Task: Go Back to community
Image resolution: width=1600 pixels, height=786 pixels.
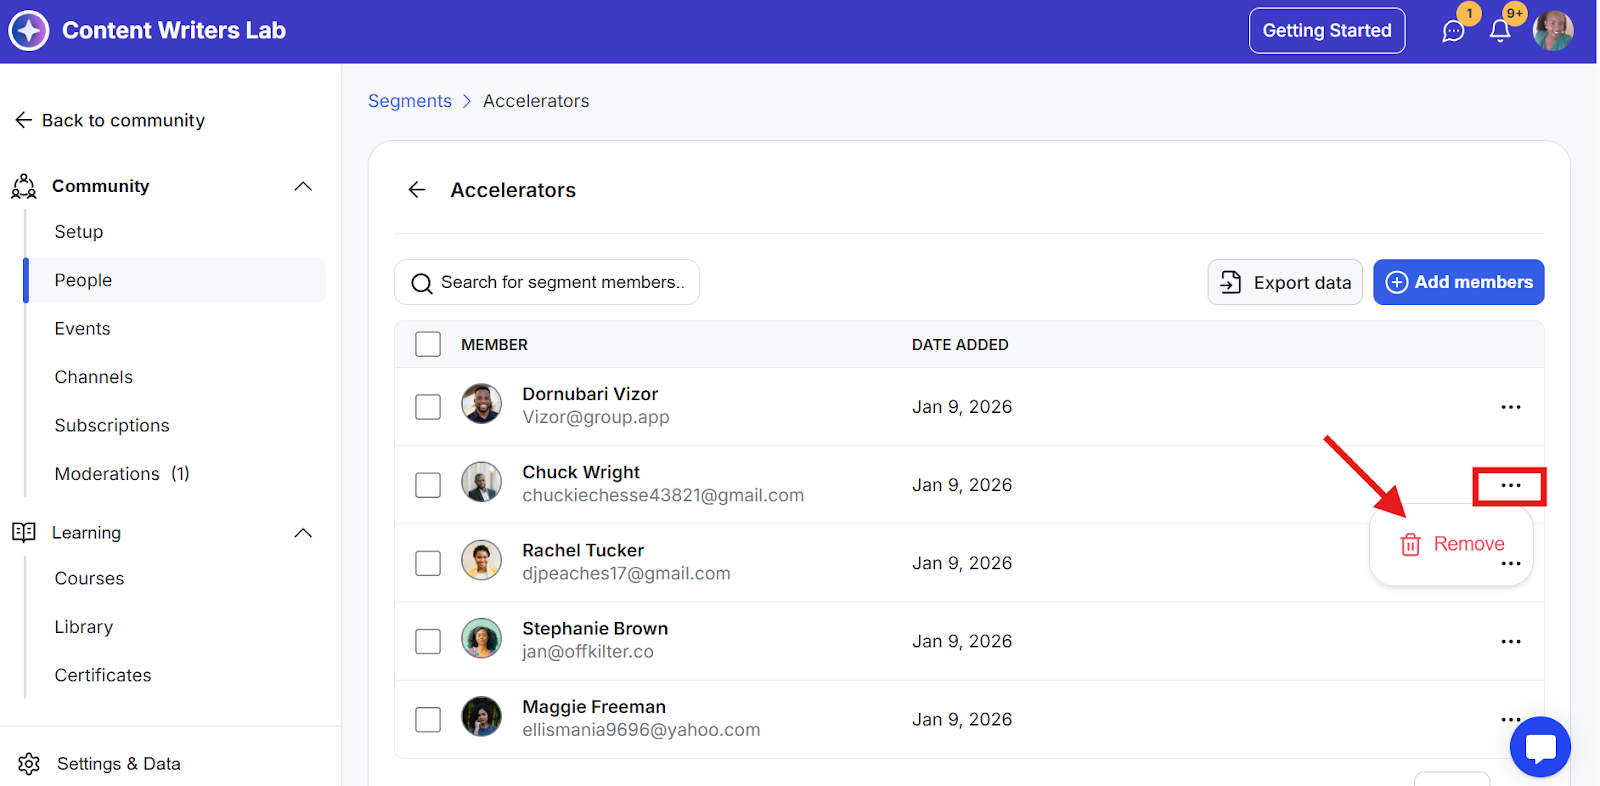Action: [x=110, y=120]
